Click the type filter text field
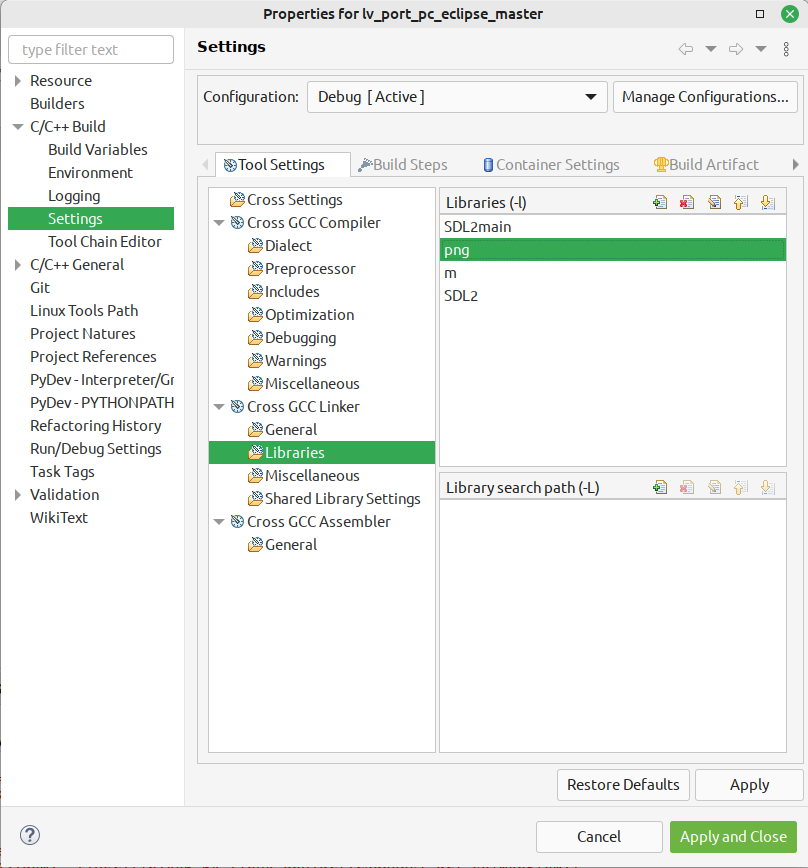Screen dimensions: 808x868 90,49
